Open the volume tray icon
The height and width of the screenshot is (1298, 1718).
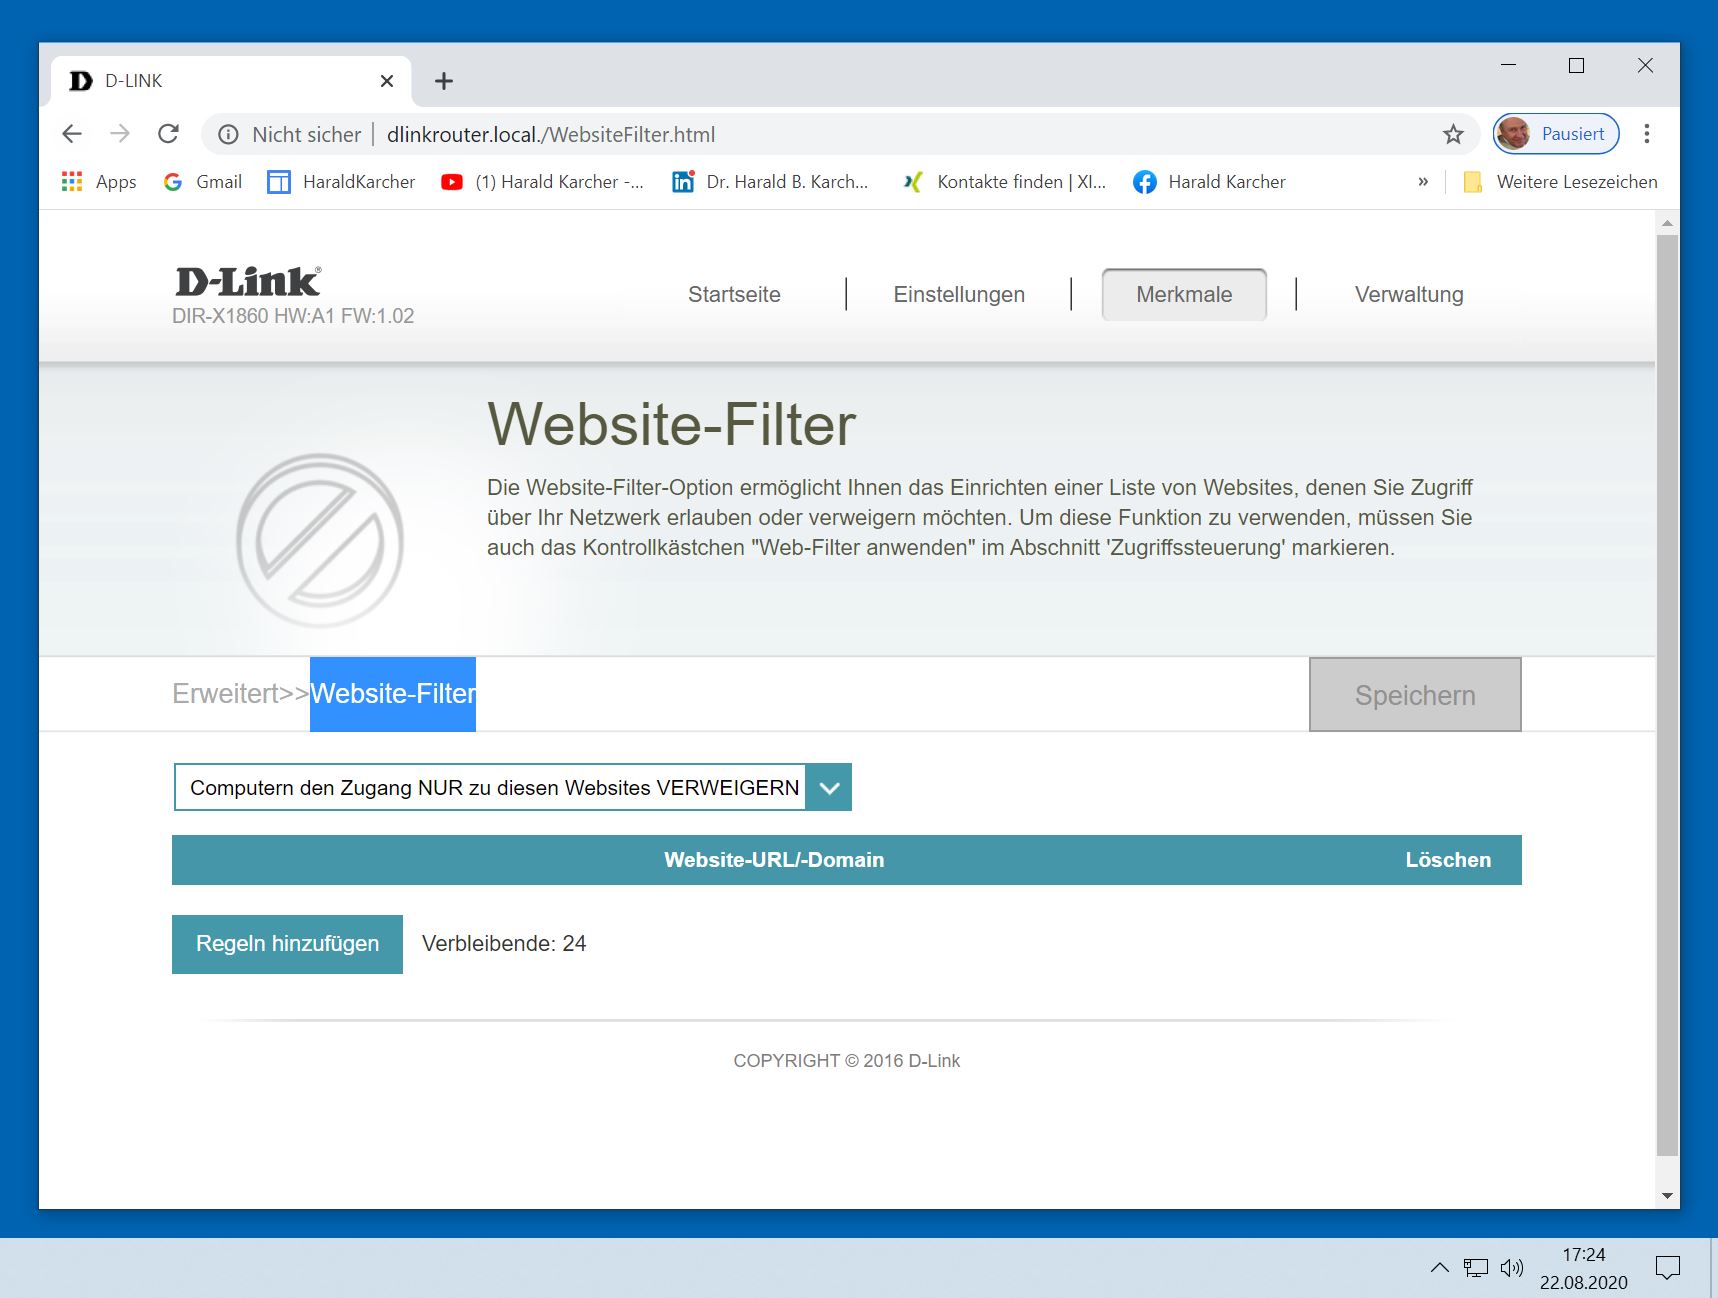pos(1512,1268)
